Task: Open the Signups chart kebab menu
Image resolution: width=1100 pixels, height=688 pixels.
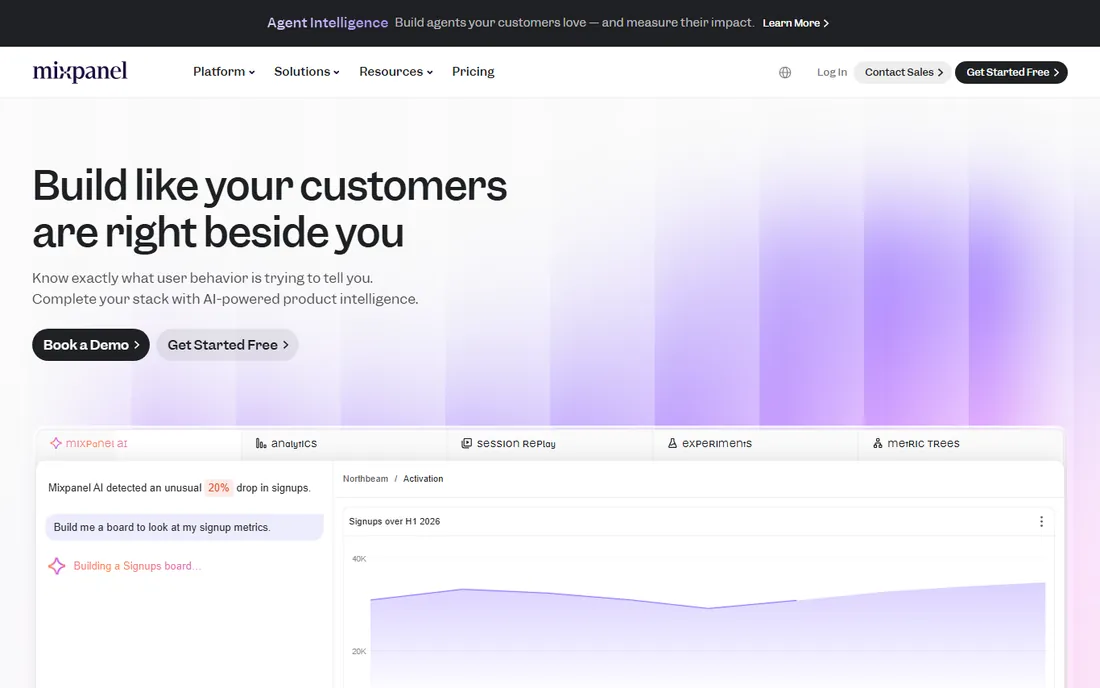Action: 1041,521
